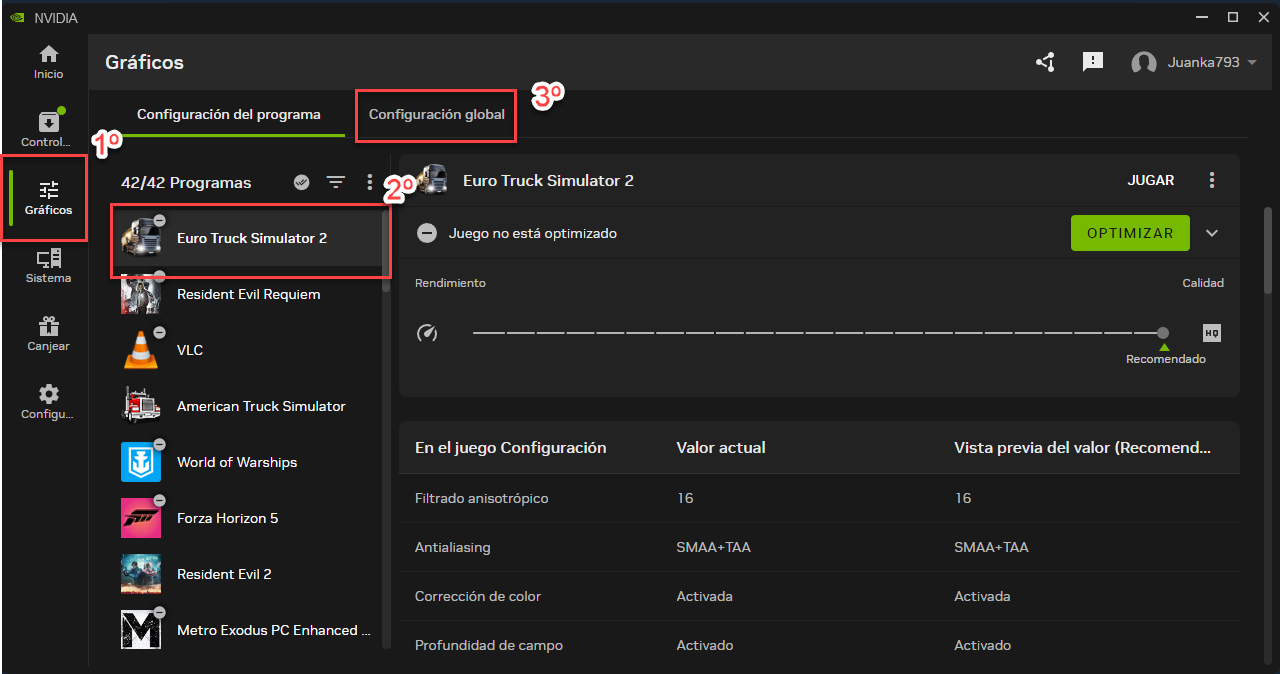This screenshot has width=1280, height=674.
Task: Click the JUGAR button
Action: [x=1151, y=180]
